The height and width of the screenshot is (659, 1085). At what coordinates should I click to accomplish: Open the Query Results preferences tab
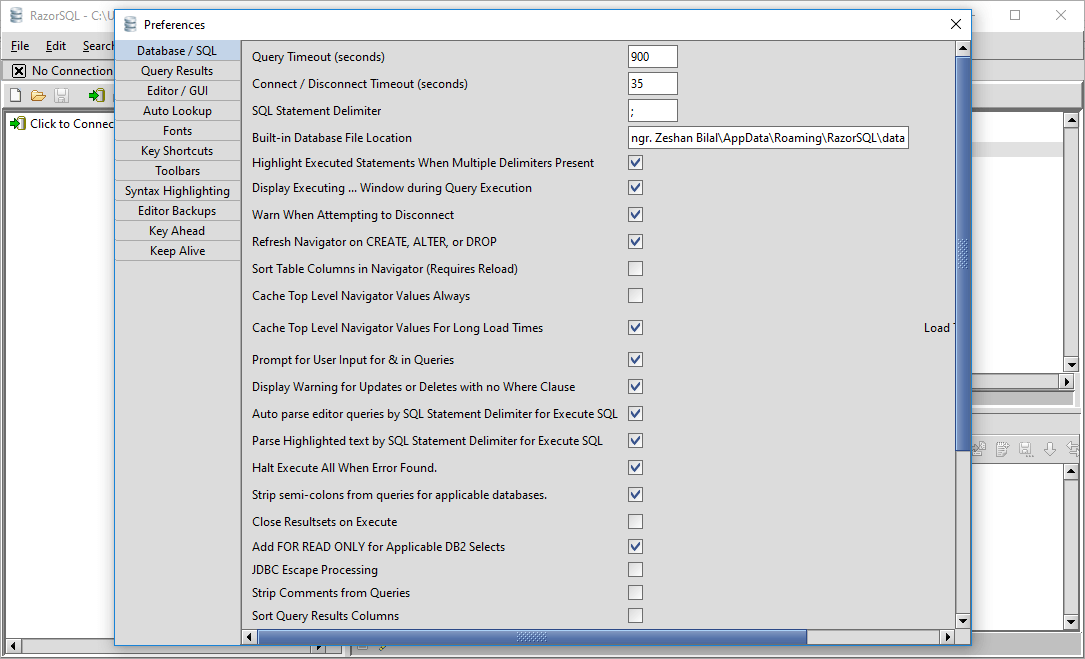[177, 71]
